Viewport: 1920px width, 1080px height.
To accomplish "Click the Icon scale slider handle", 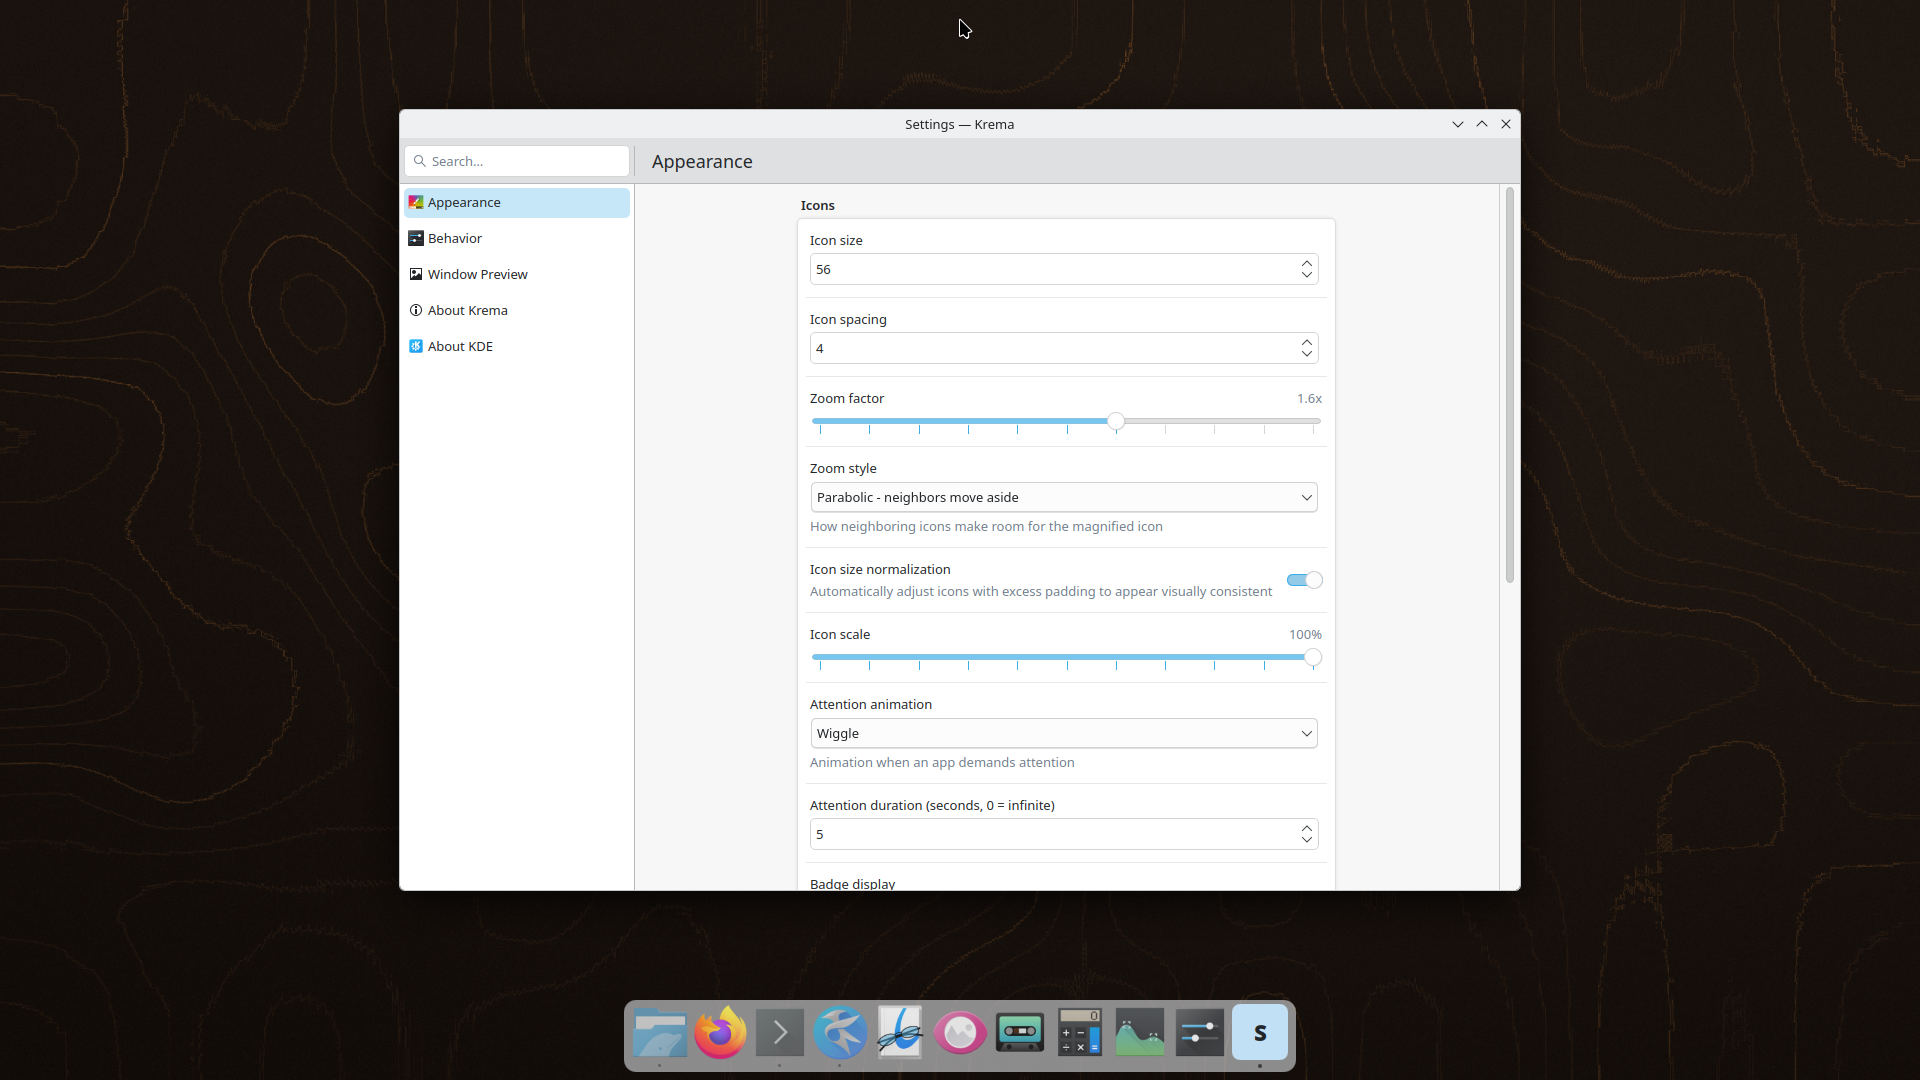I will [1313, 657].
